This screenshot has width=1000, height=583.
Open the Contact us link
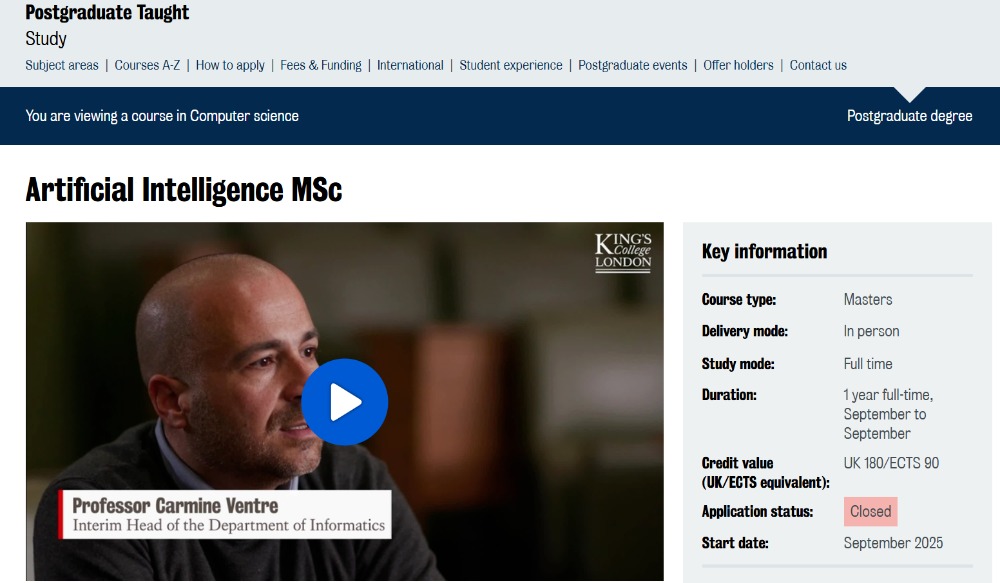click(x=818, y=65)
